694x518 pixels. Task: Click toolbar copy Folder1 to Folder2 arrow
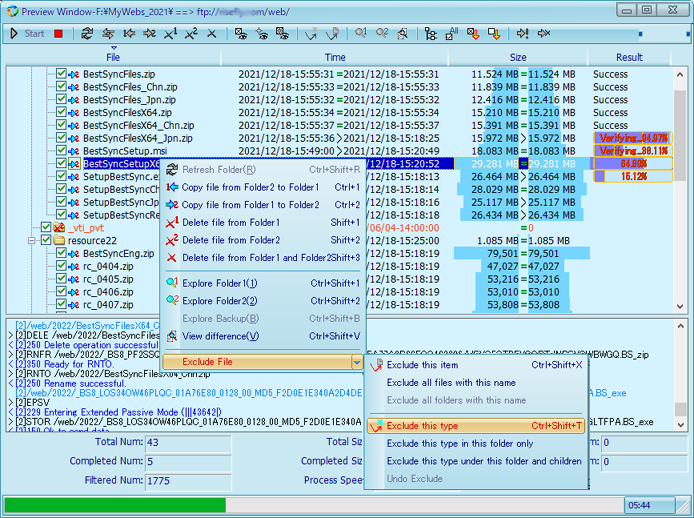point(150,34)
